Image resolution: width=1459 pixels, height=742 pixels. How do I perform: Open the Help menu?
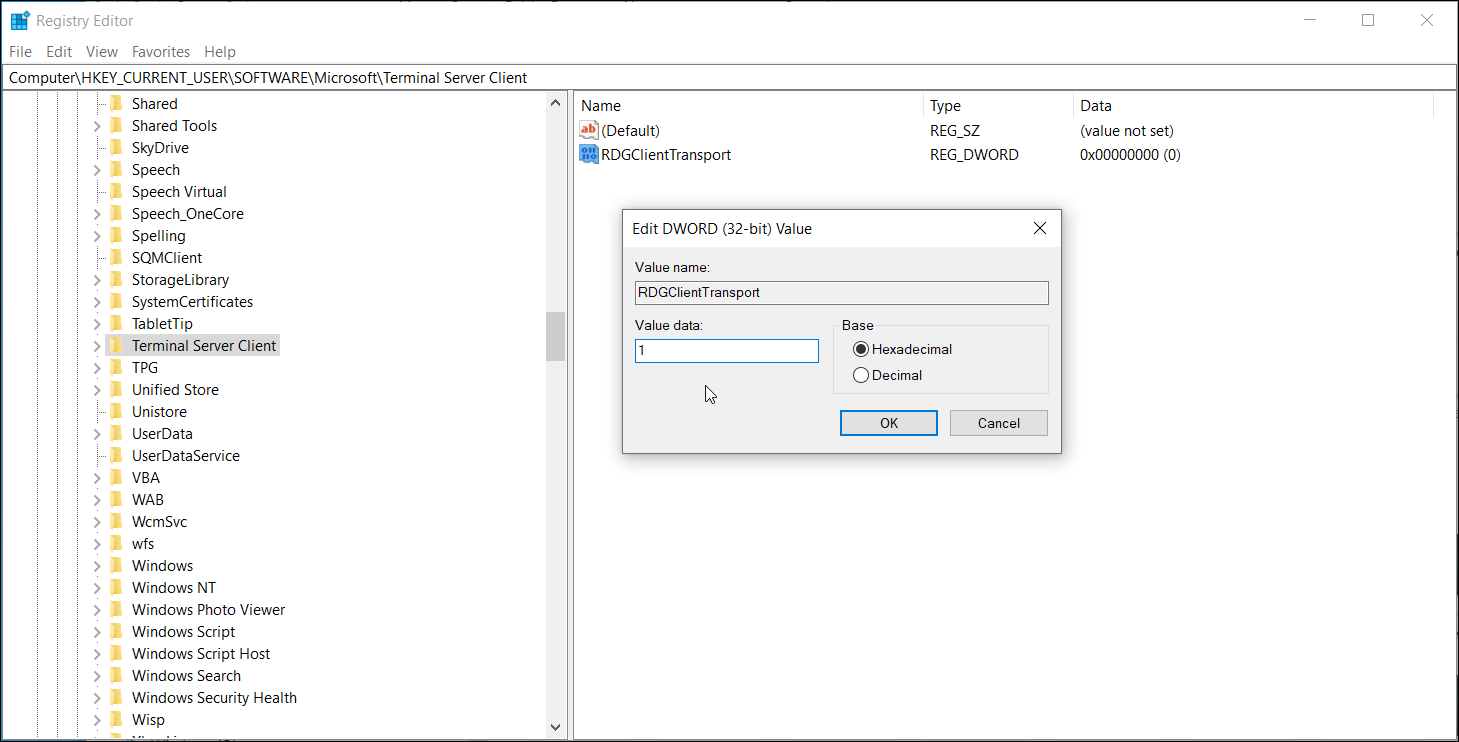point(220,51)
